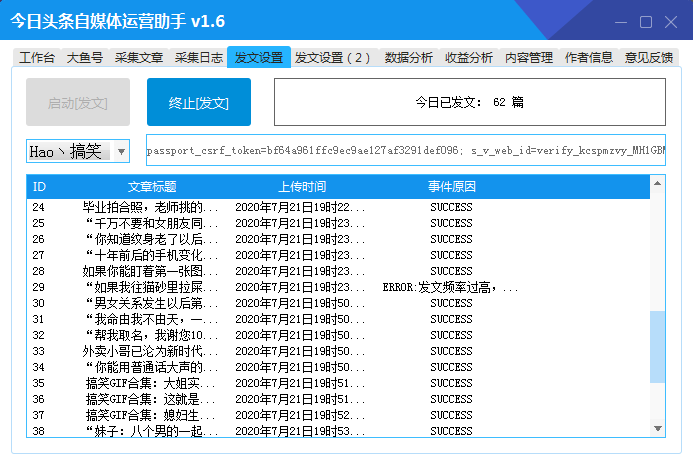This screenshot has height=465, width=693.
Task: Select row 34 "你能用普通话大声的...
Action: coord(338,367)
